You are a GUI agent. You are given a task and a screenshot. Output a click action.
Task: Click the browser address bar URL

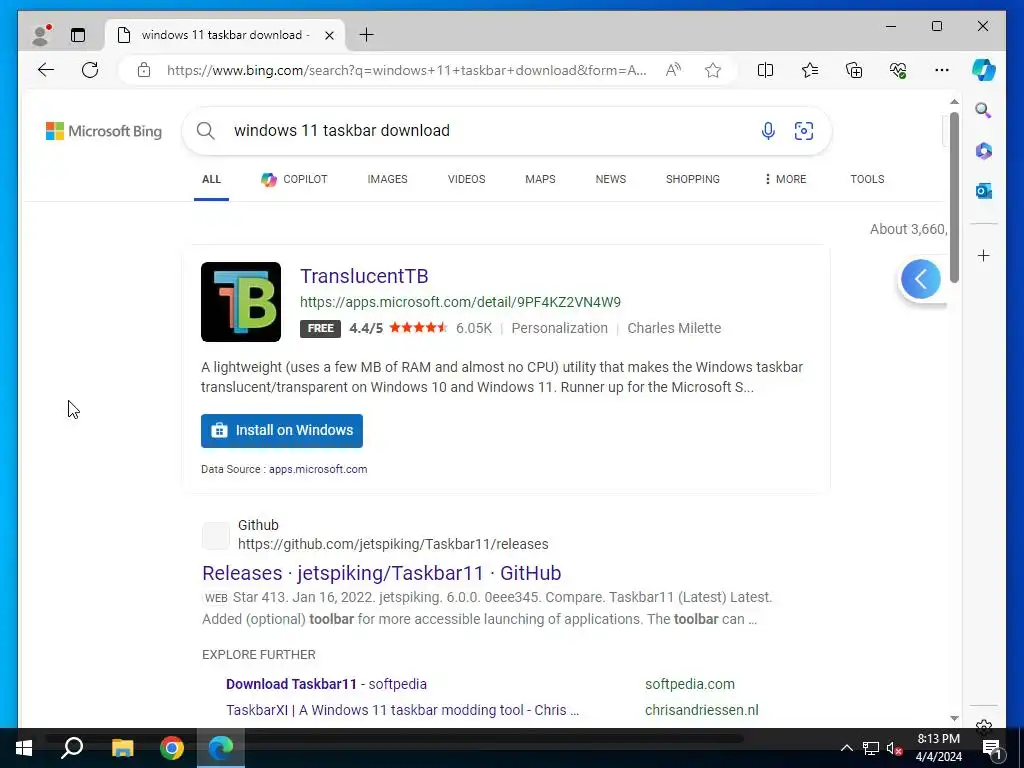click(406, 70)
